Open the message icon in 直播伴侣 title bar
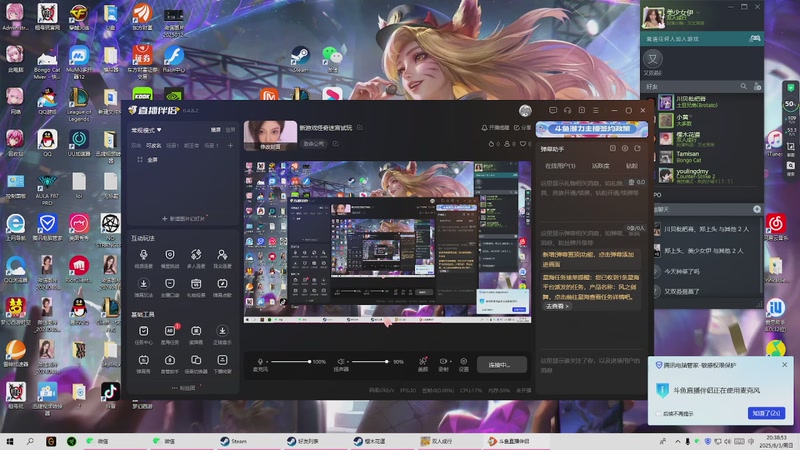Viewport: 800px width, 450px height. coord(553,110)
